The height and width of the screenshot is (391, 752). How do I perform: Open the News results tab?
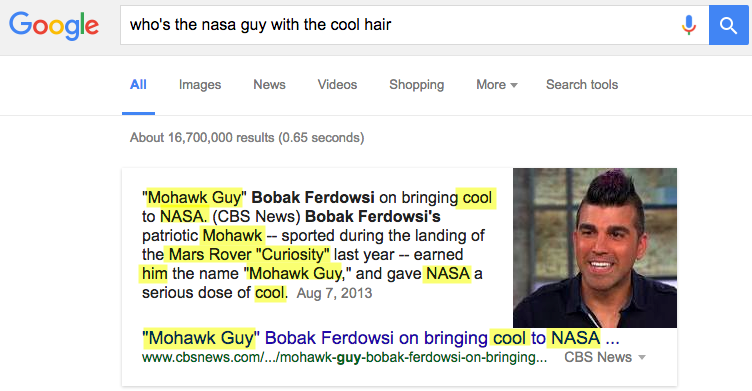(270, 85)
